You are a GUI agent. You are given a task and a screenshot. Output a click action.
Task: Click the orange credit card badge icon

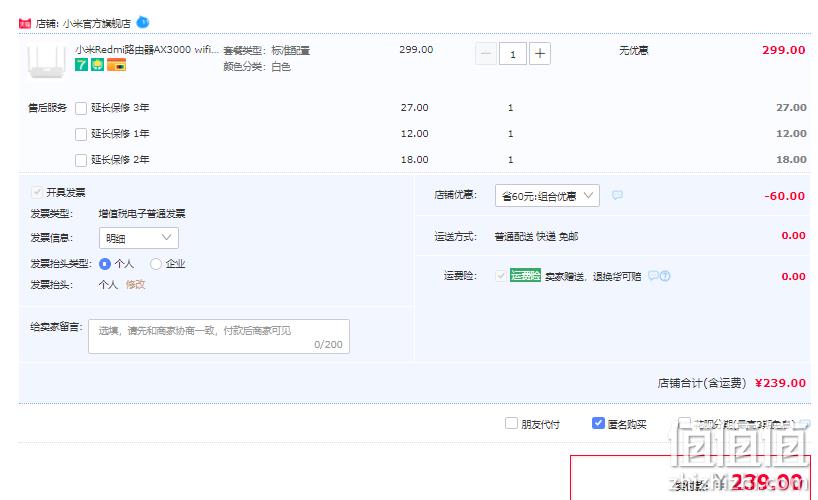coord(116,65)
